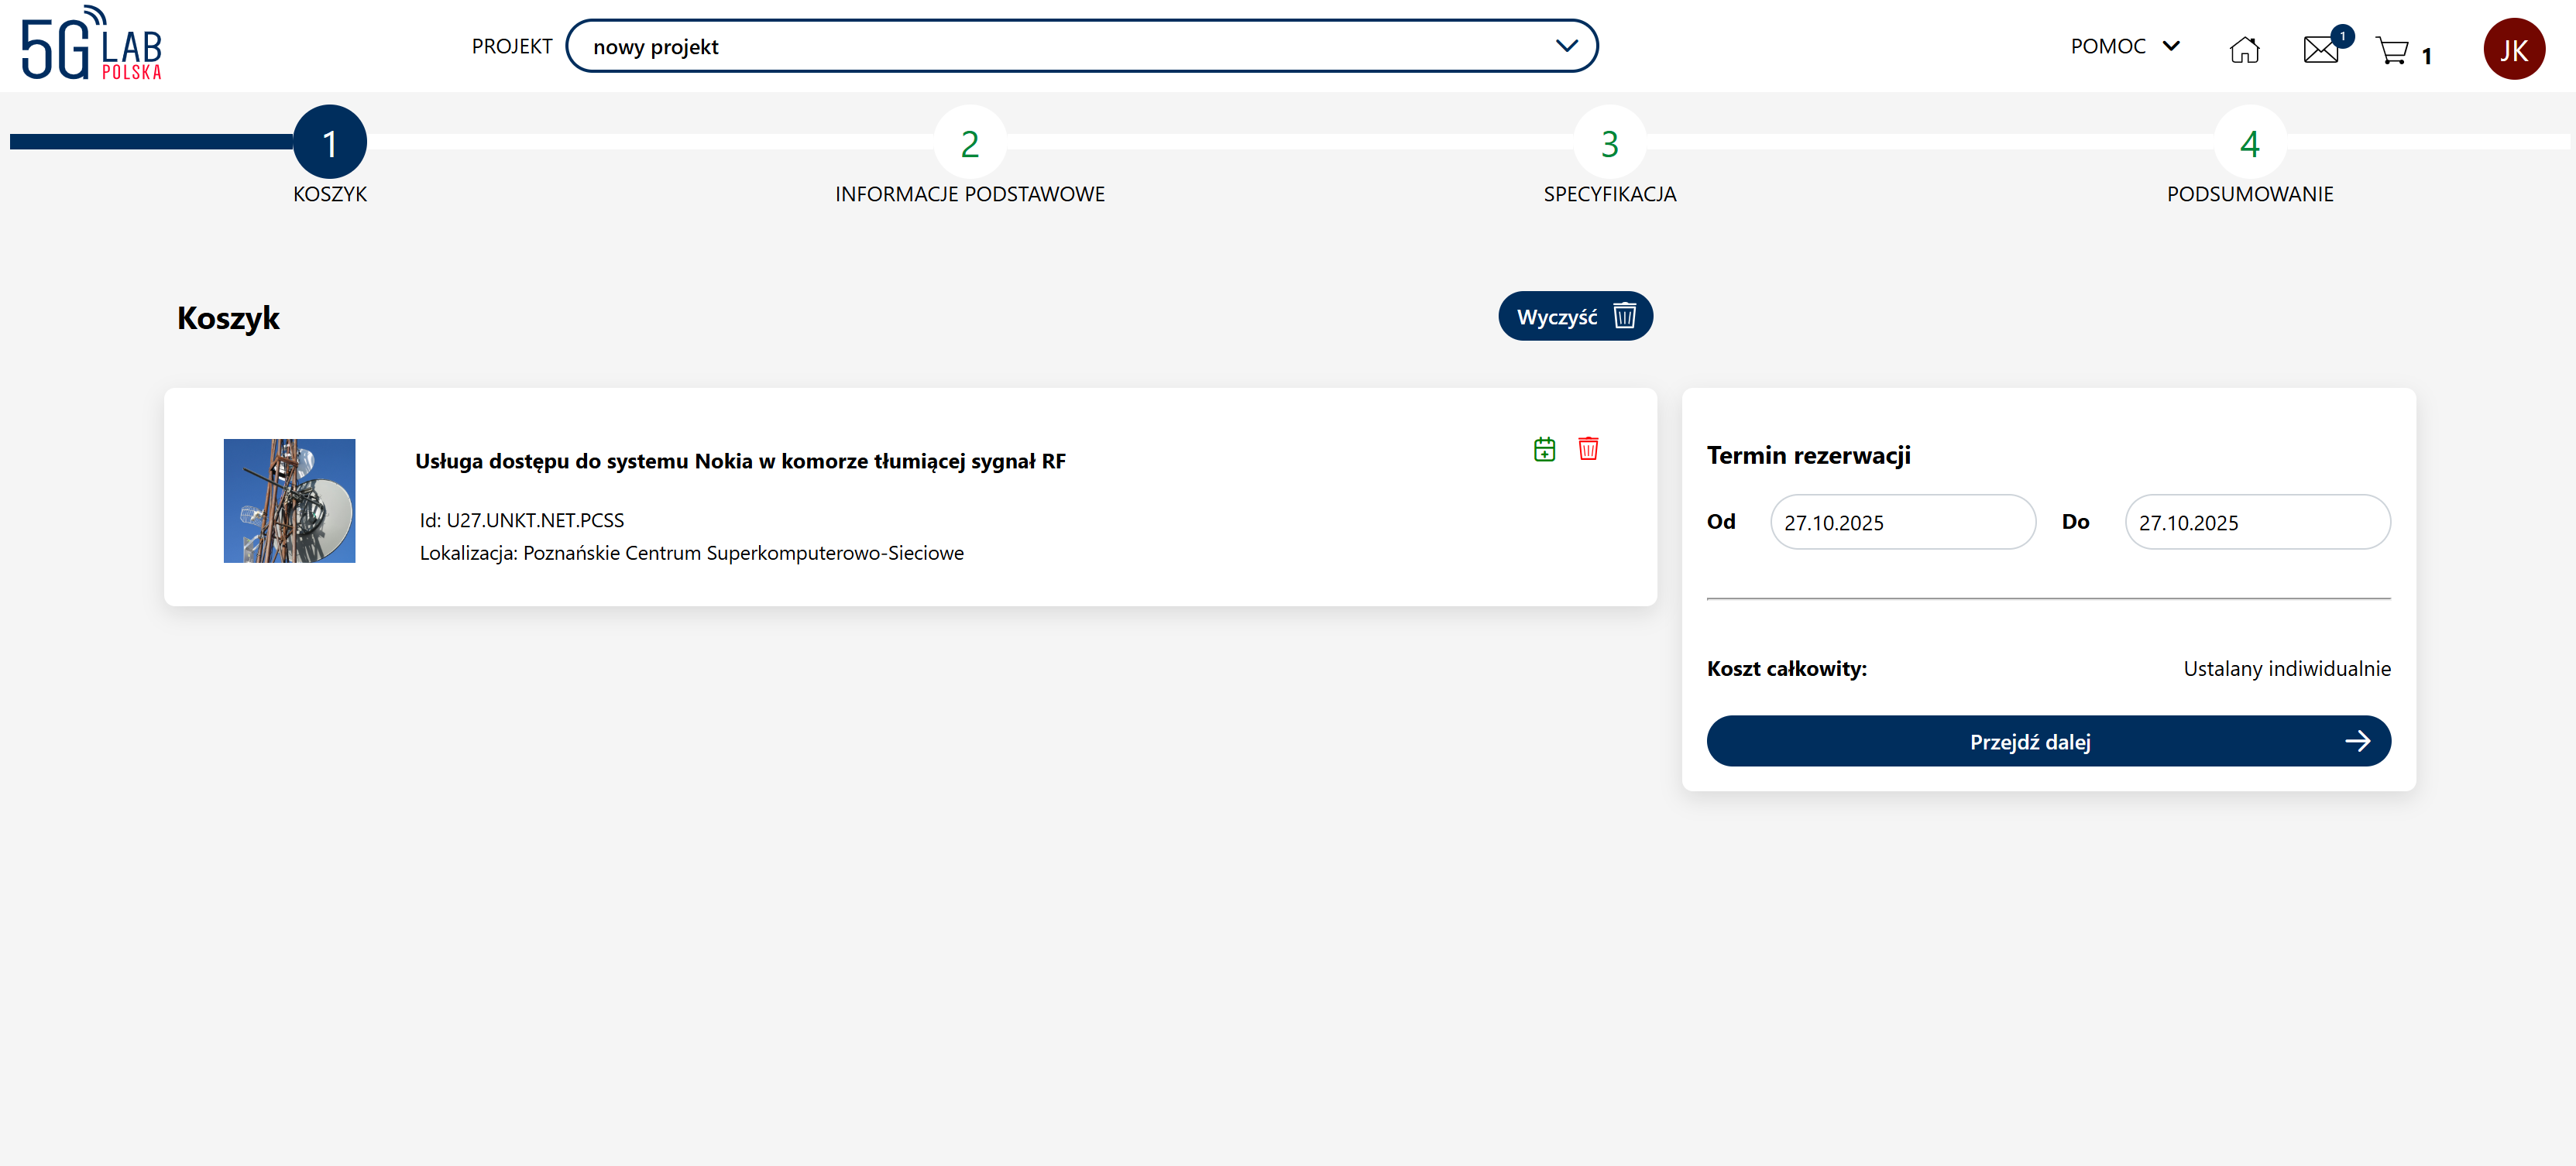Jump to step 4 Podsumowanie

click(x=2249, y=143)
